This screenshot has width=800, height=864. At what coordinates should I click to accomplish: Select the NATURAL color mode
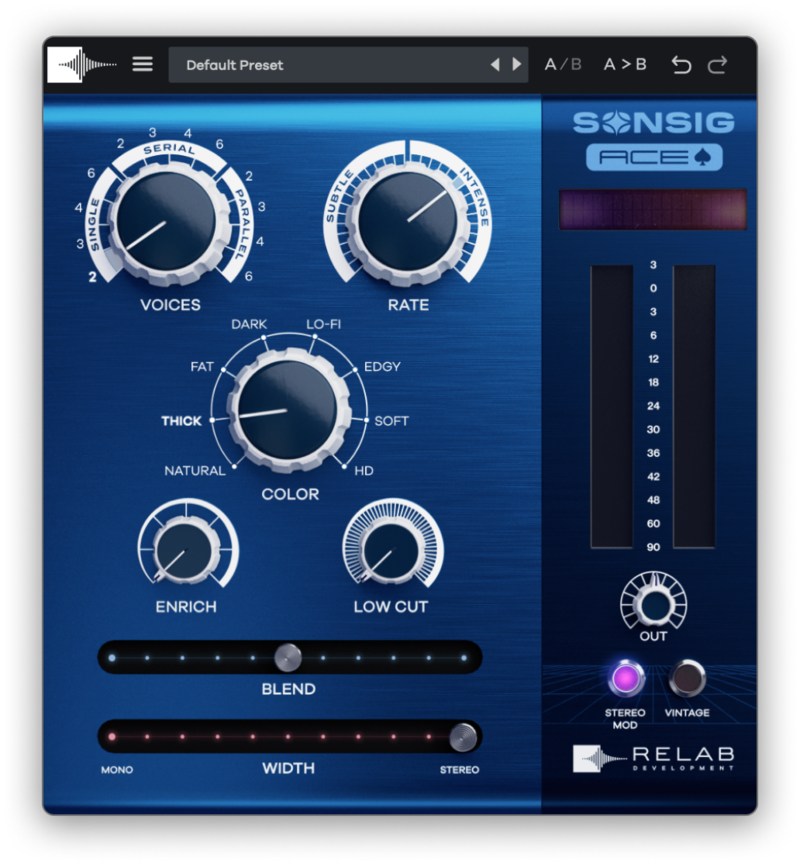click(195, 471)
